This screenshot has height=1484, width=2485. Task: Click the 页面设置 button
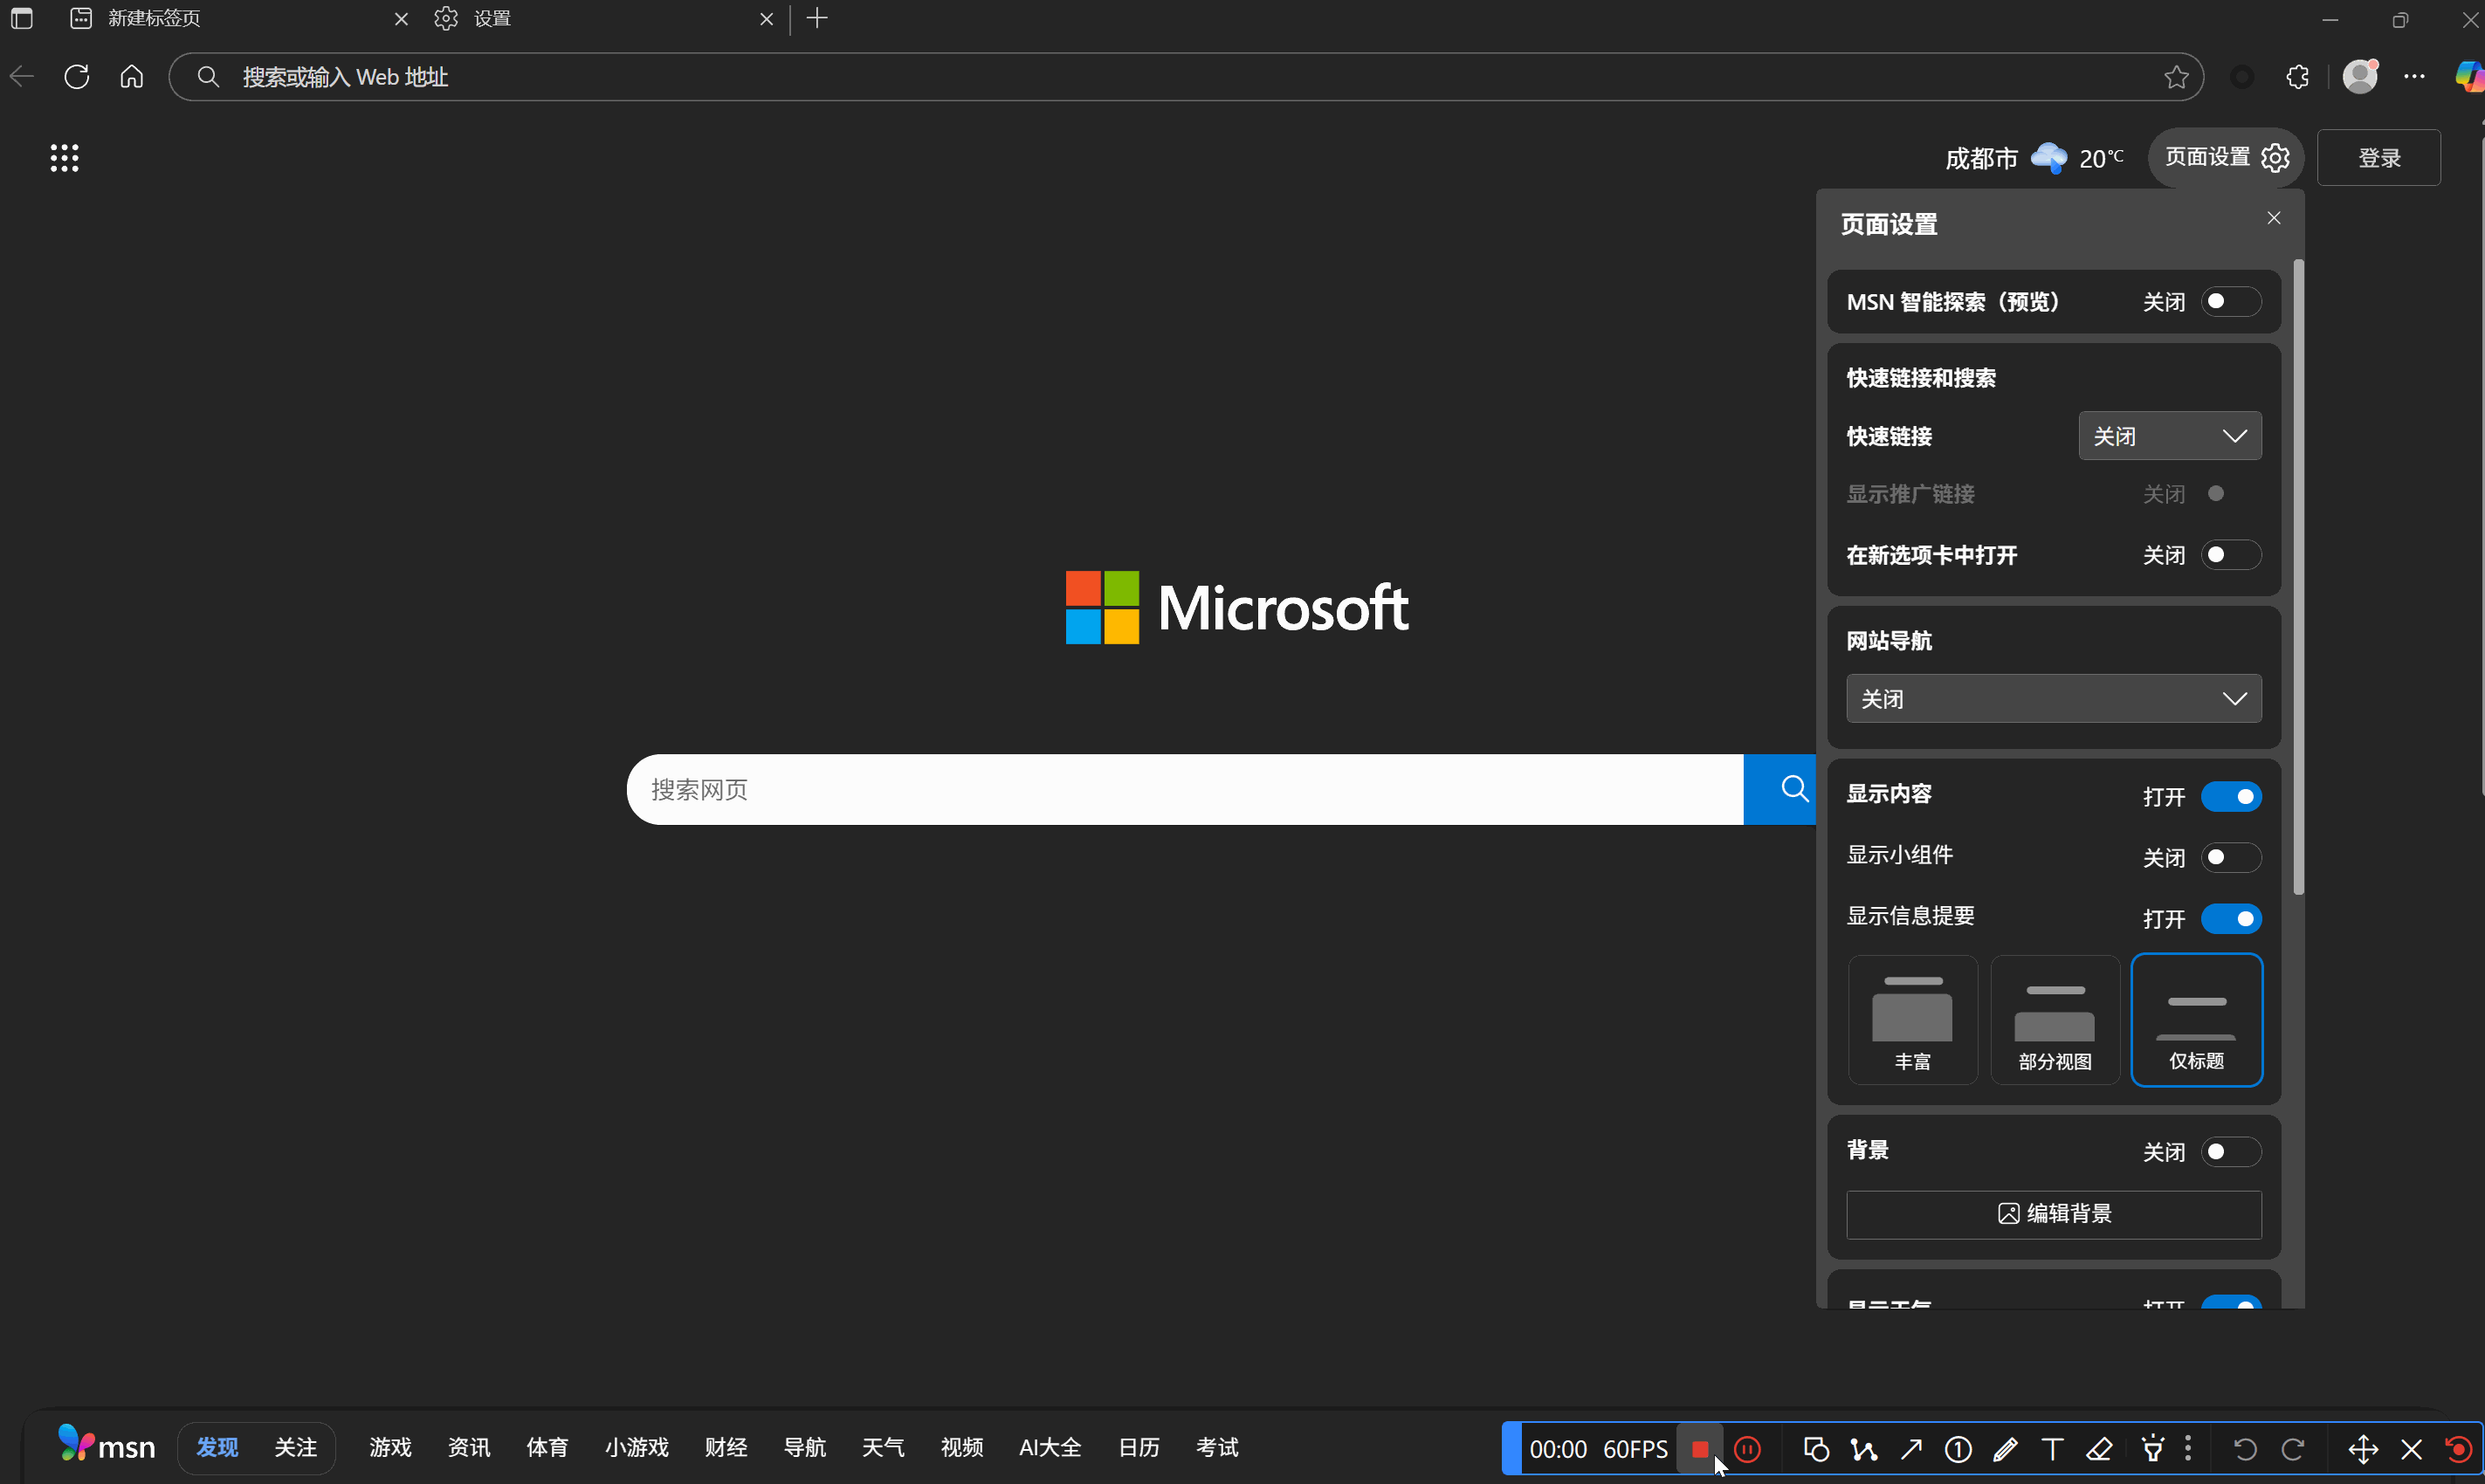(x=2226, y=157)
